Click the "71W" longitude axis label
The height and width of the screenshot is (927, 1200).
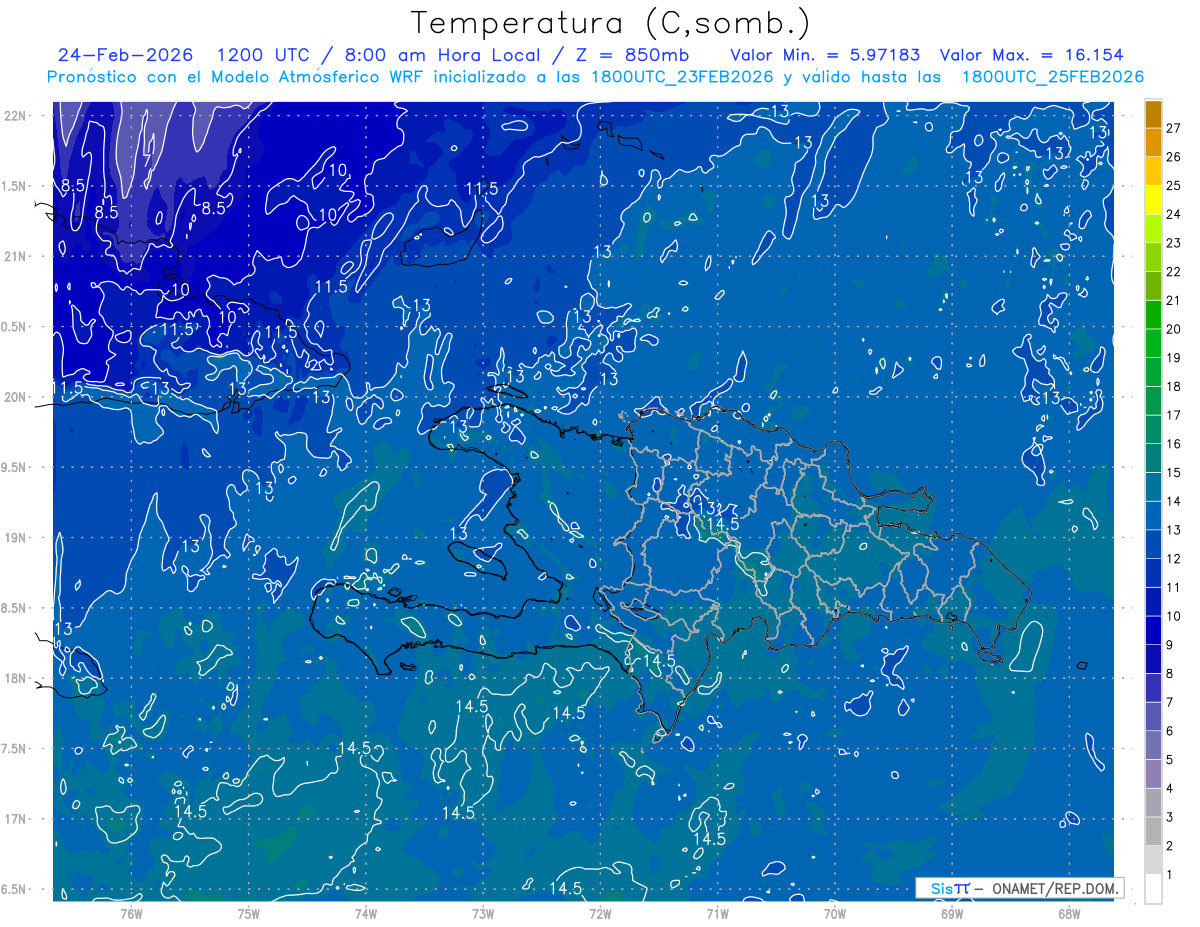coord(717,913)
